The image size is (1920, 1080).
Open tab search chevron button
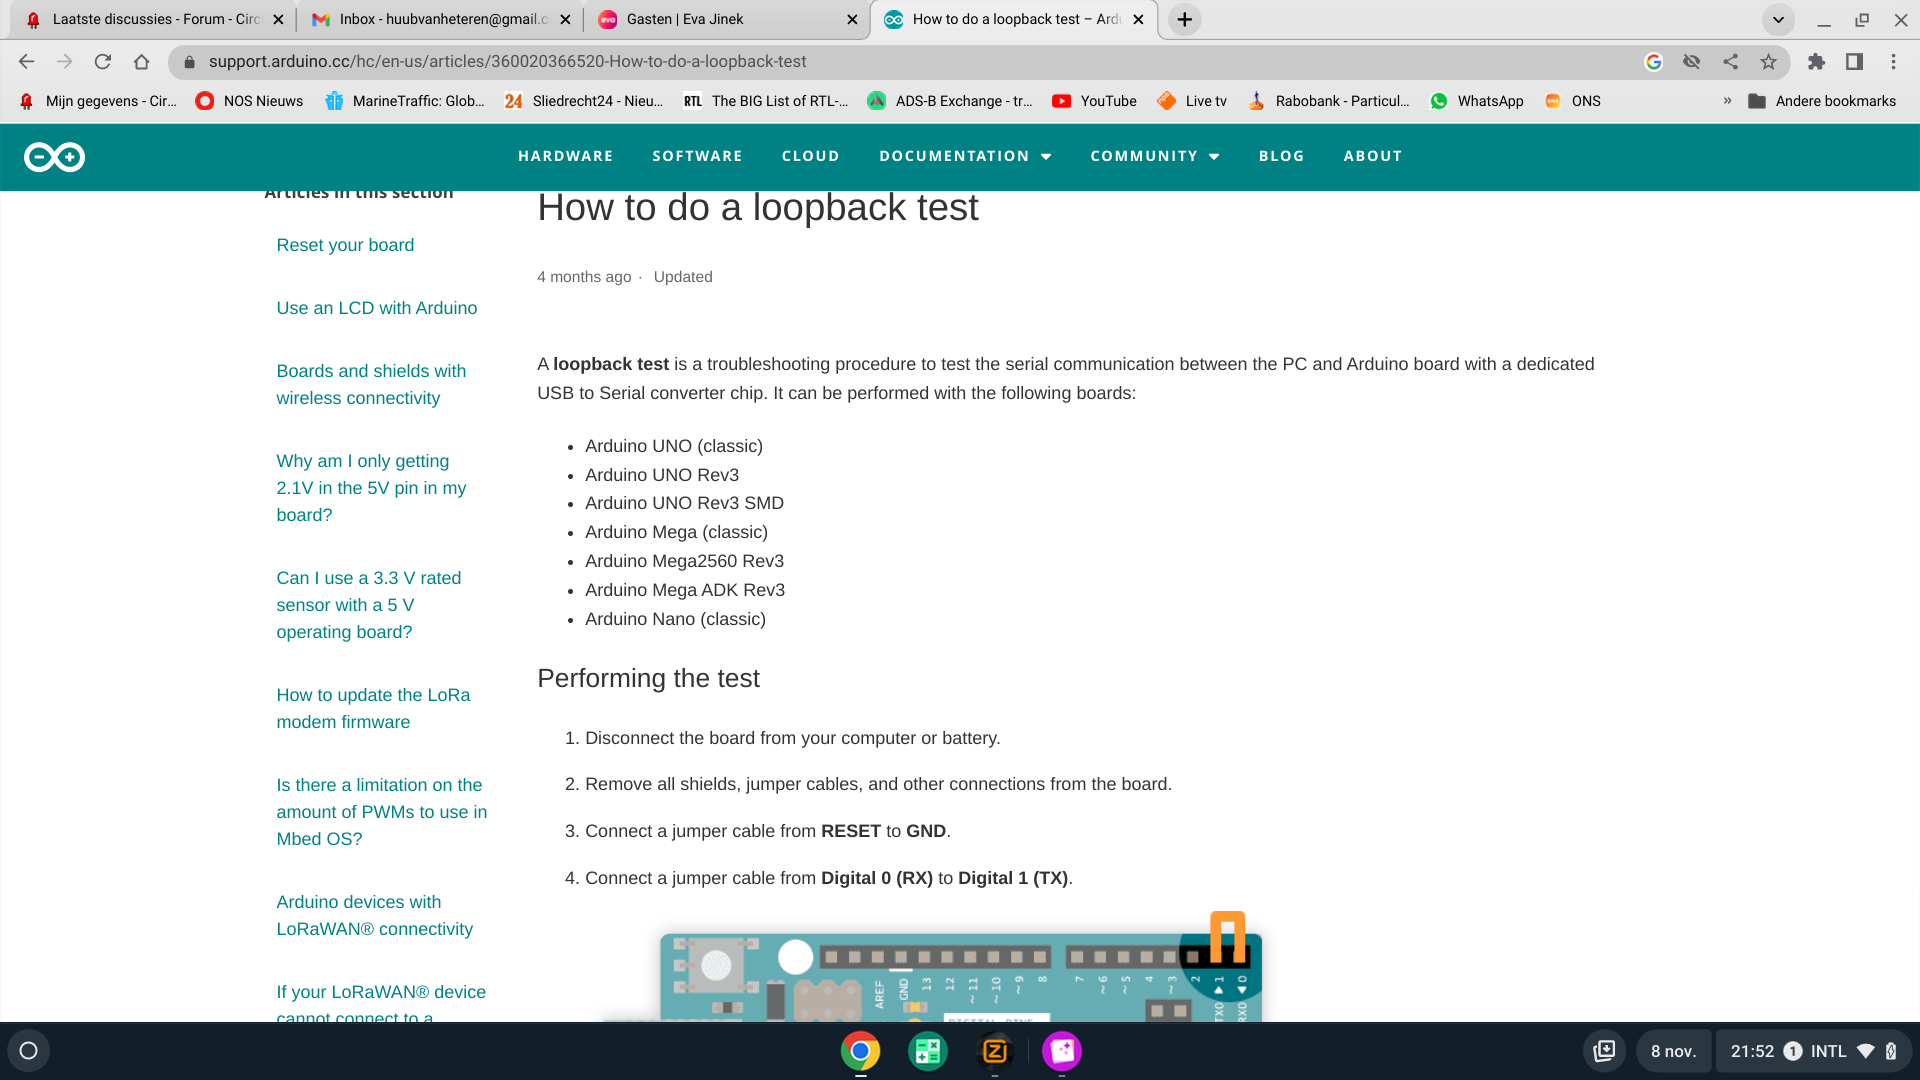1778,19
